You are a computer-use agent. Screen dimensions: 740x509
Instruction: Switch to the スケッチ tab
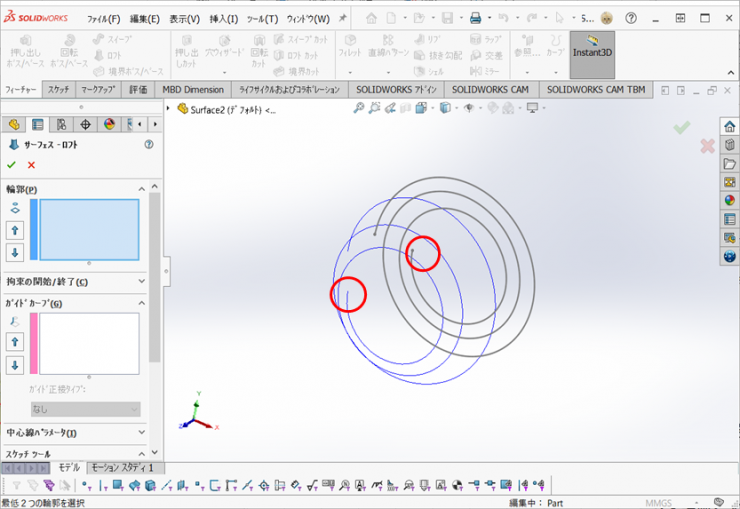59,90
